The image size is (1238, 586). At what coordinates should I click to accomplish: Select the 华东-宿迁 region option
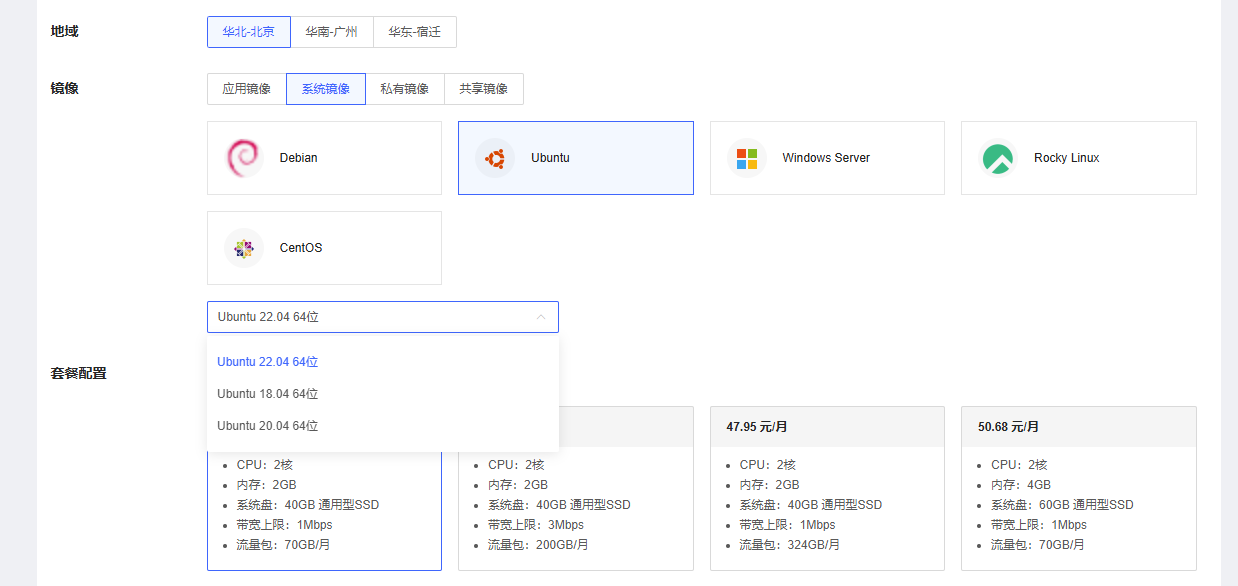pos(415,32)
